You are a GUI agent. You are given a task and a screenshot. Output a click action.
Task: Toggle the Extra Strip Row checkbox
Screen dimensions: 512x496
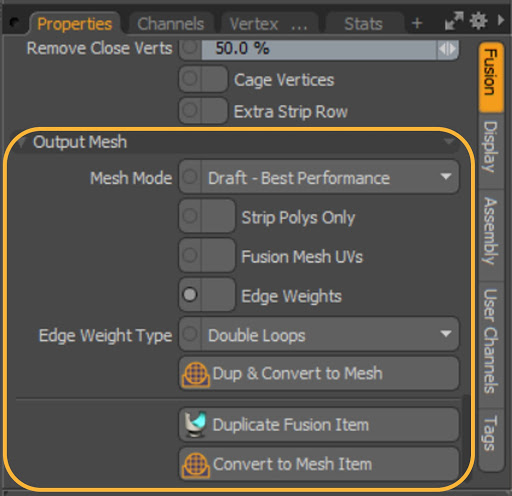(214, 110)
